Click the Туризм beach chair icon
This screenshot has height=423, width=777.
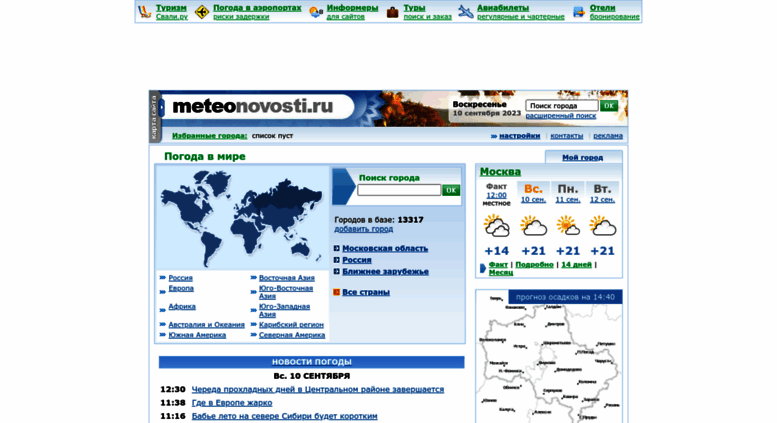pos(145,12)
